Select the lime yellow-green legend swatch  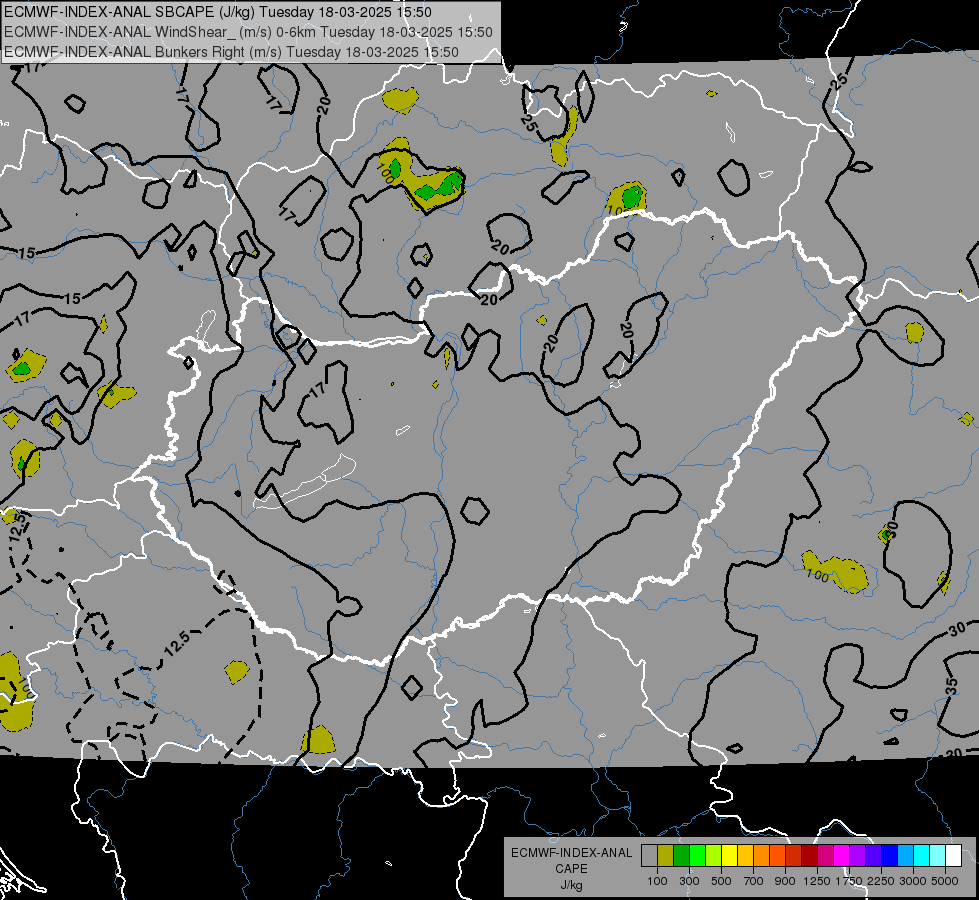(x=713, y=856)
